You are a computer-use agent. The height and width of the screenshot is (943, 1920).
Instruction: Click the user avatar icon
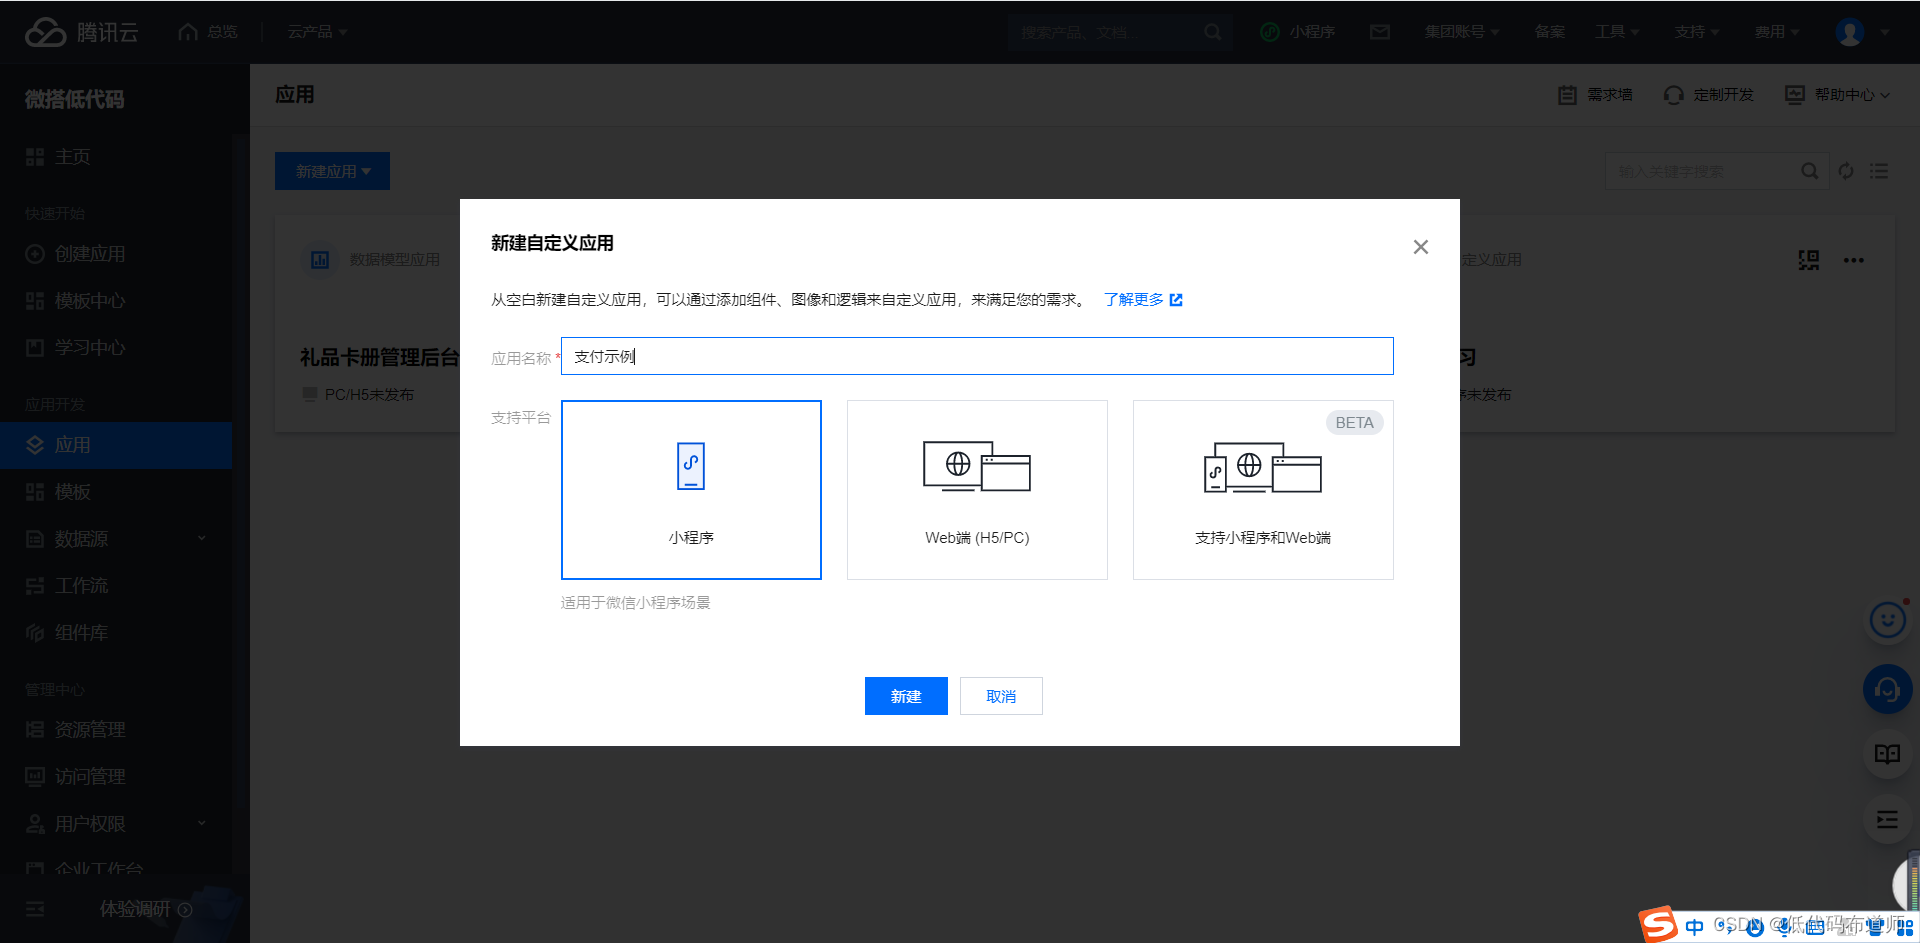(1850, 32)
